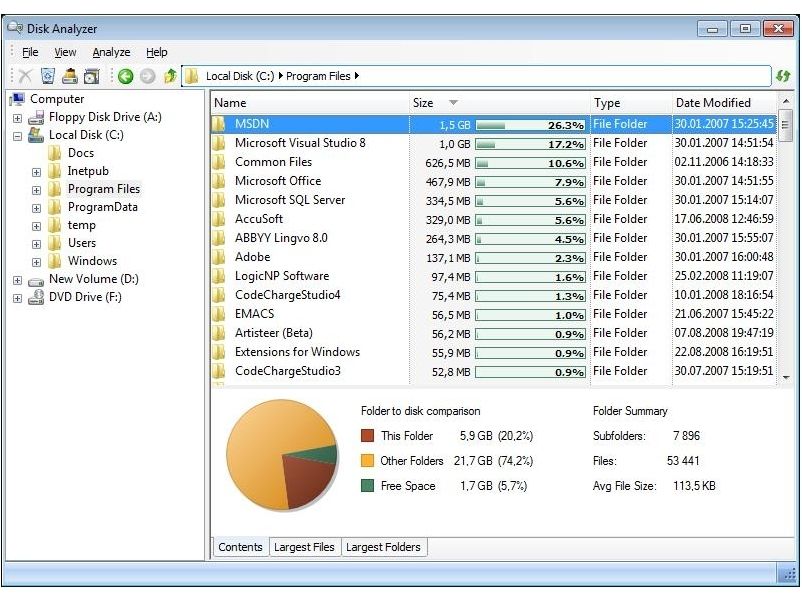Select the CodeChargeStudio4 folder row
The image size is (802, 602).
[x=494, y=295]
